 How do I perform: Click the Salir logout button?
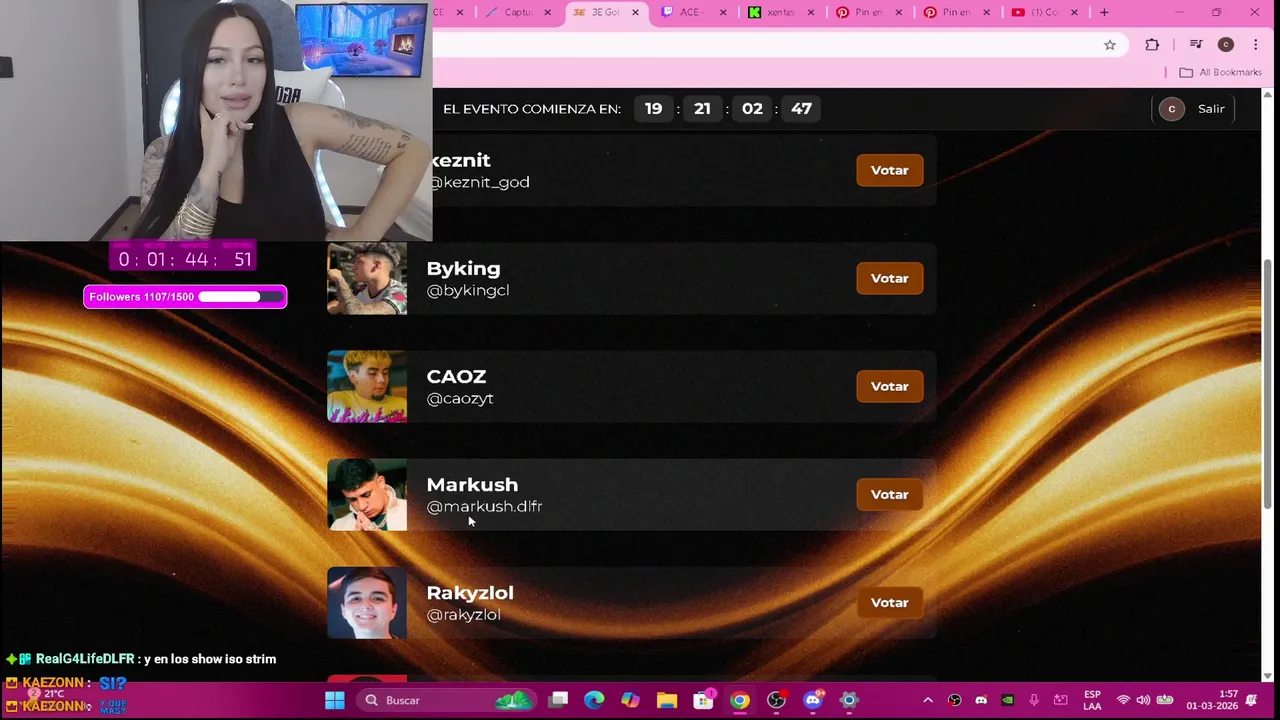coord(1211,109)
